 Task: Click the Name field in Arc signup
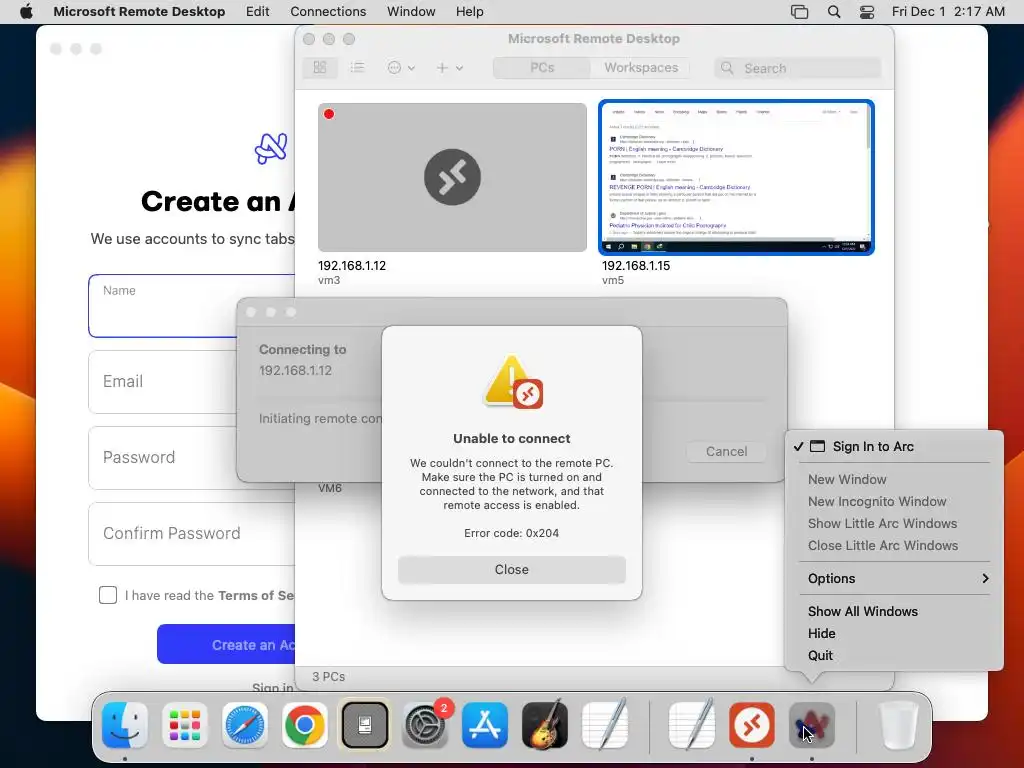point(191,306)
